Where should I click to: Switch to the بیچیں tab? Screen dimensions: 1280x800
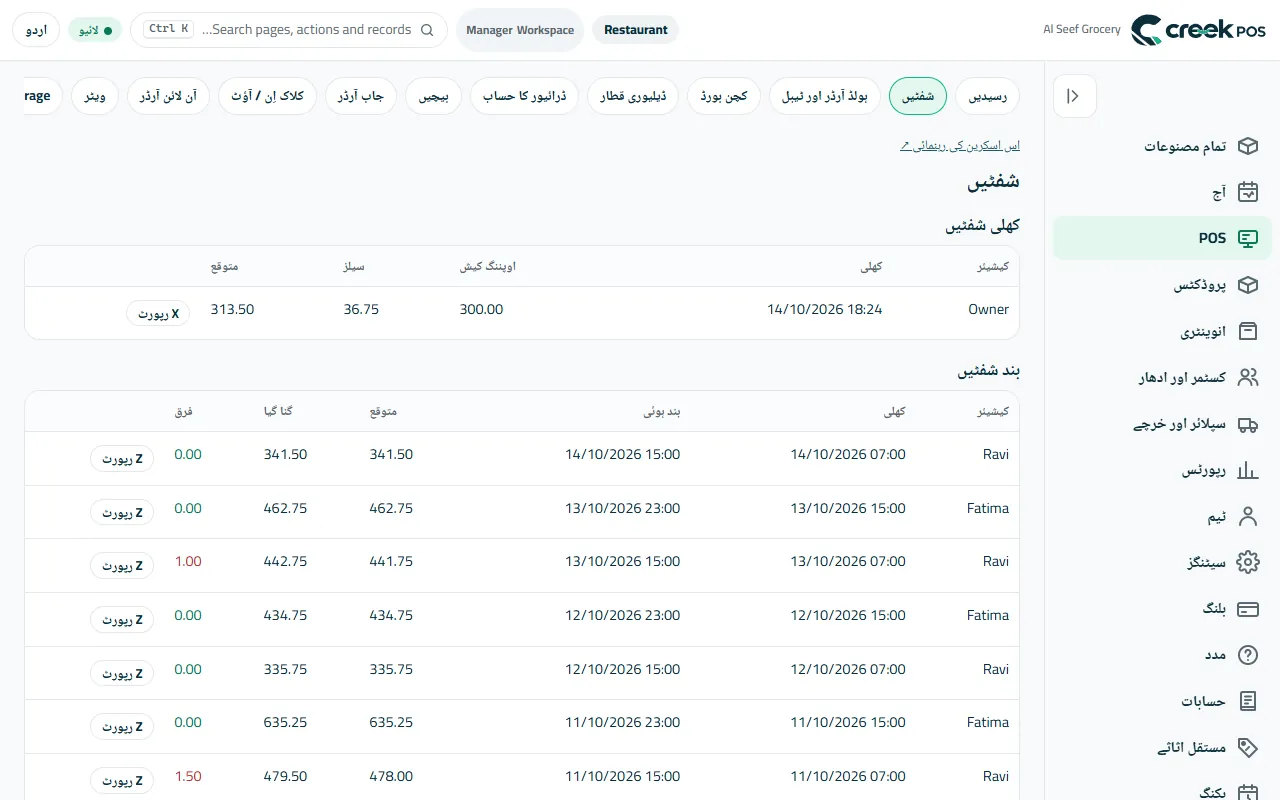click(434, 96)
